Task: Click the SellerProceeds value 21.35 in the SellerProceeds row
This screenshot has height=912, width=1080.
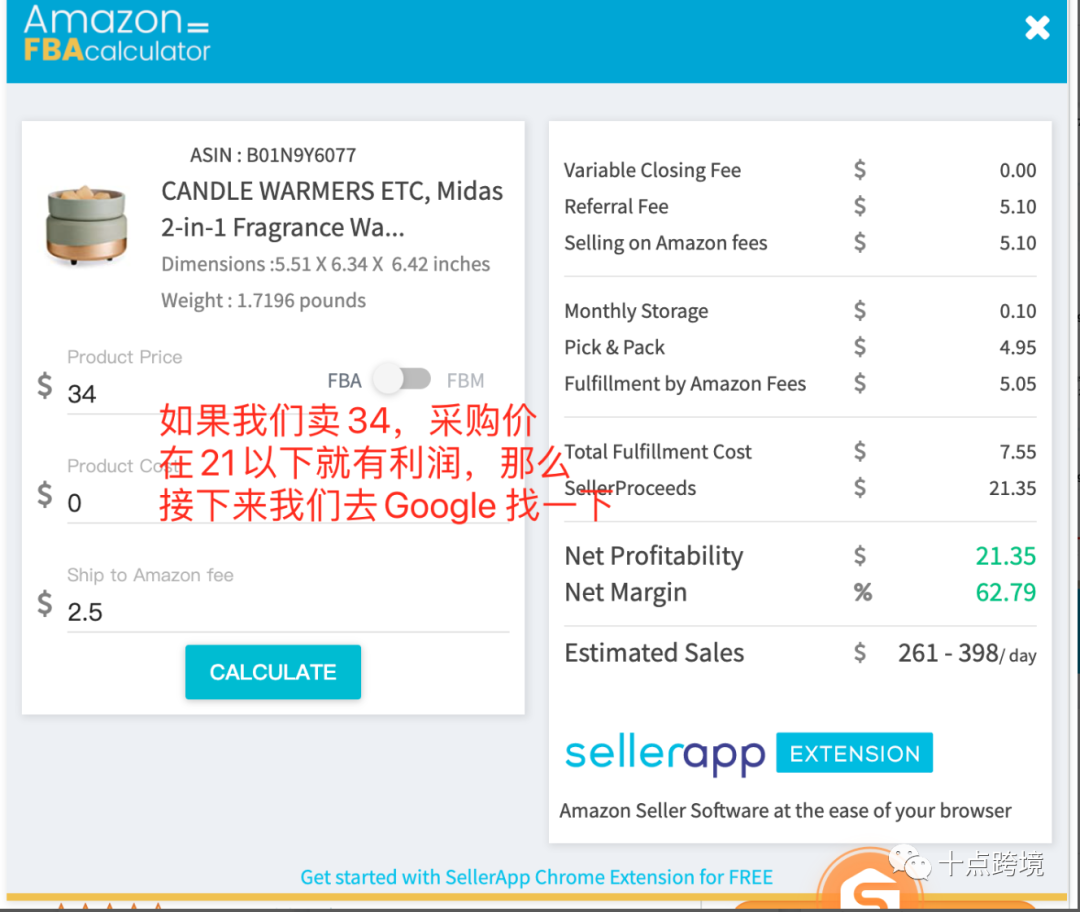Action: (x=1012, y=488)
